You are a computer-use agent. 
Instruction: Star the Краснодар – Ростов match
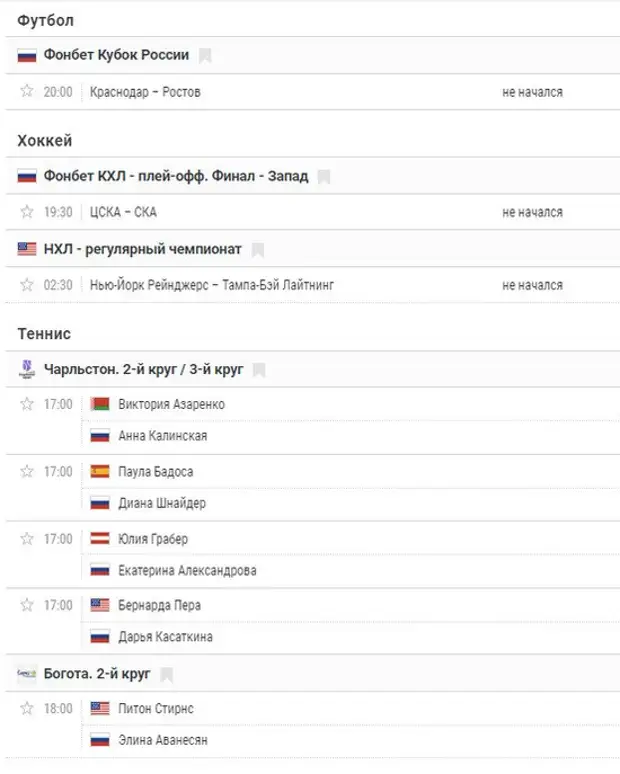coord(27,91)
